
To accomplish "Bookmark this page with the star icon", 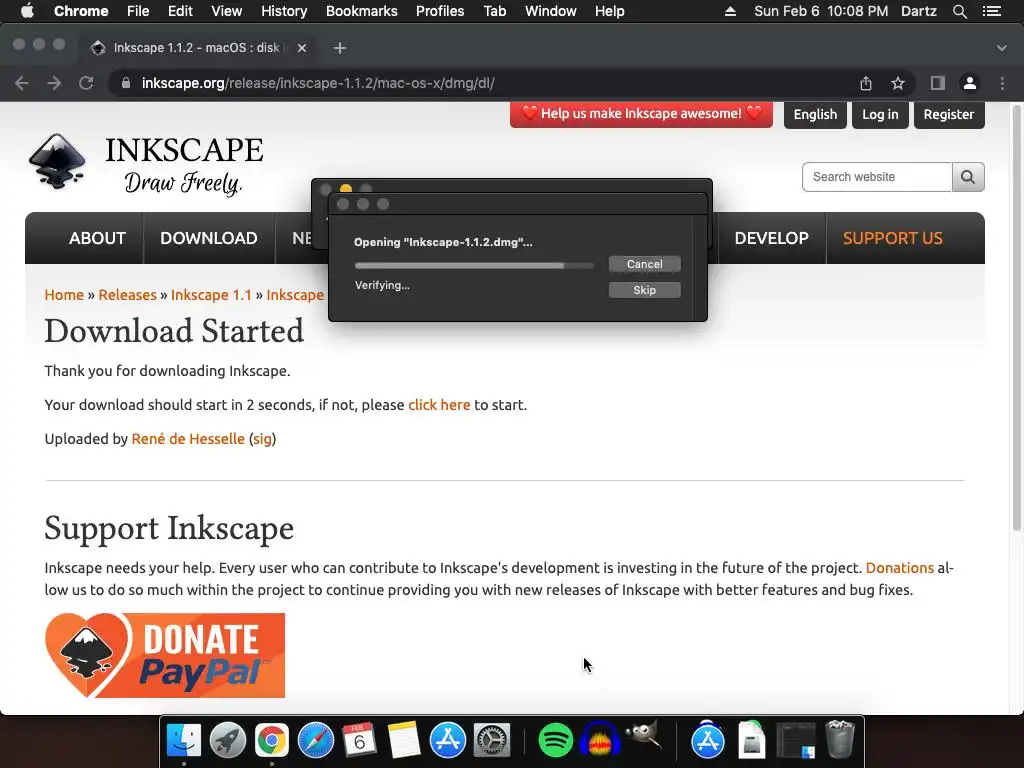I will point(898,83).
